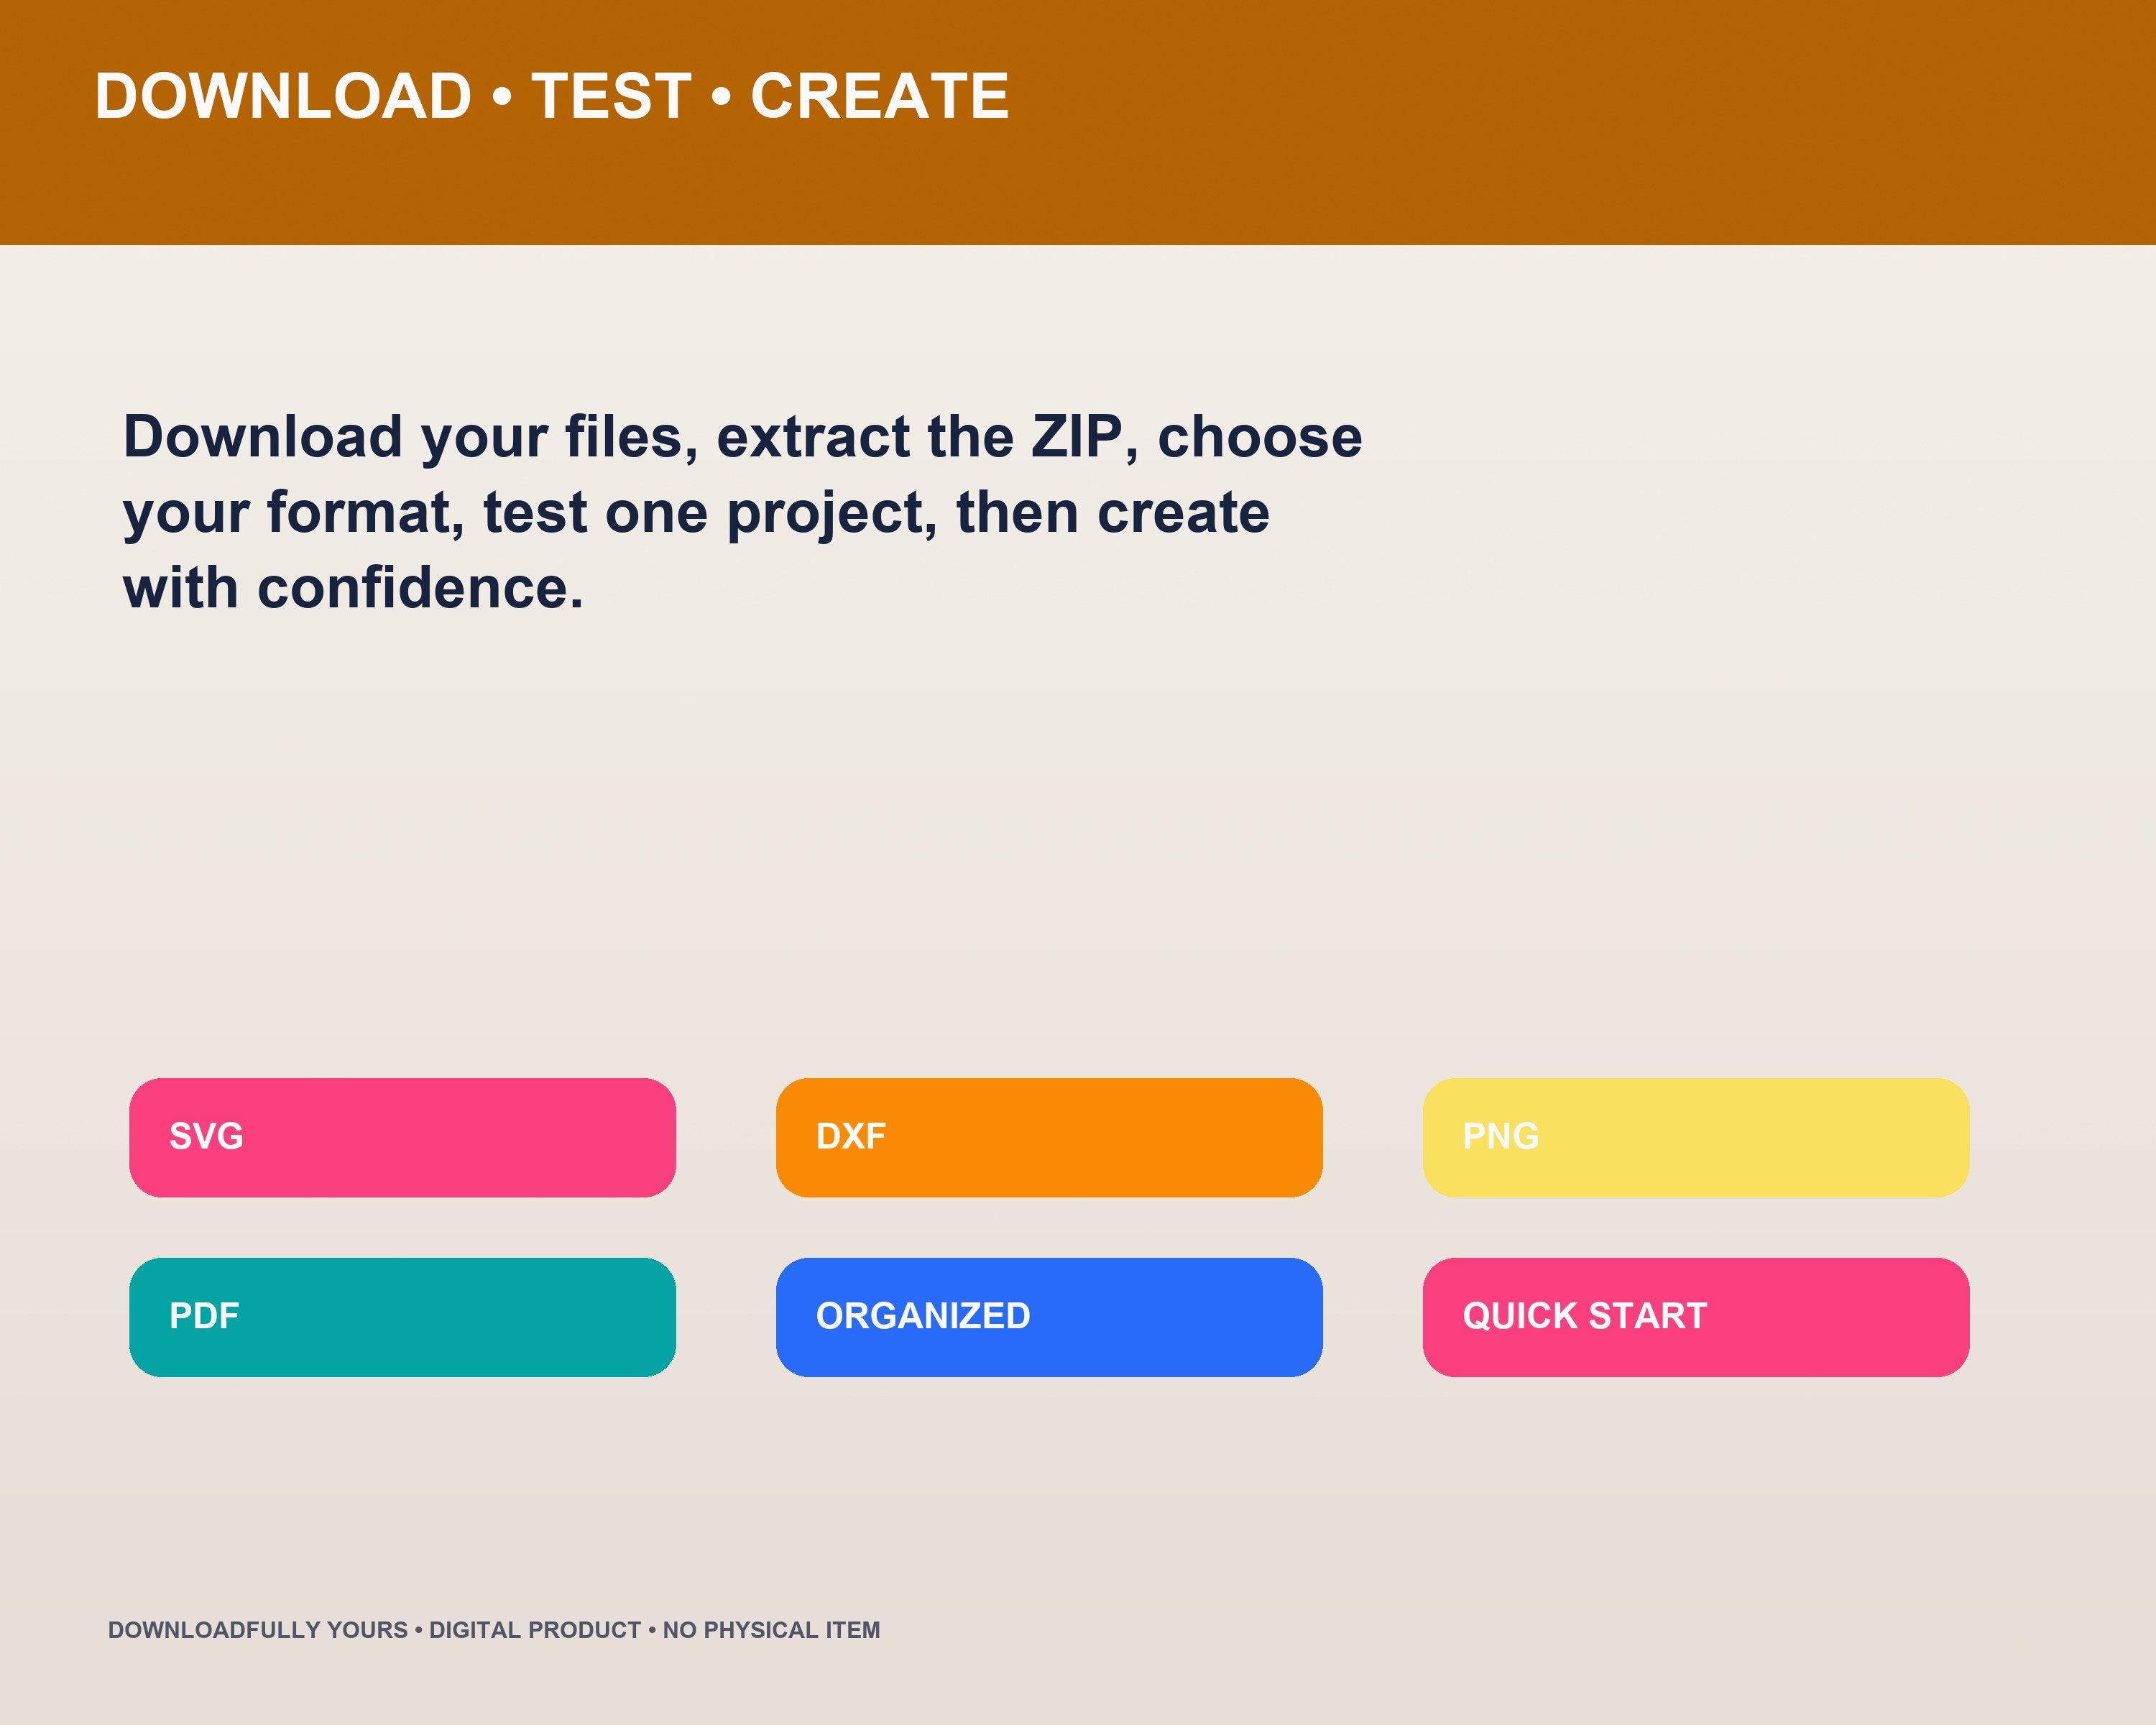Image resolution: width=2156 pixels, height=1725 pixels.
Task: Select the orange DXF button
Action: tap(1049, 1137)
